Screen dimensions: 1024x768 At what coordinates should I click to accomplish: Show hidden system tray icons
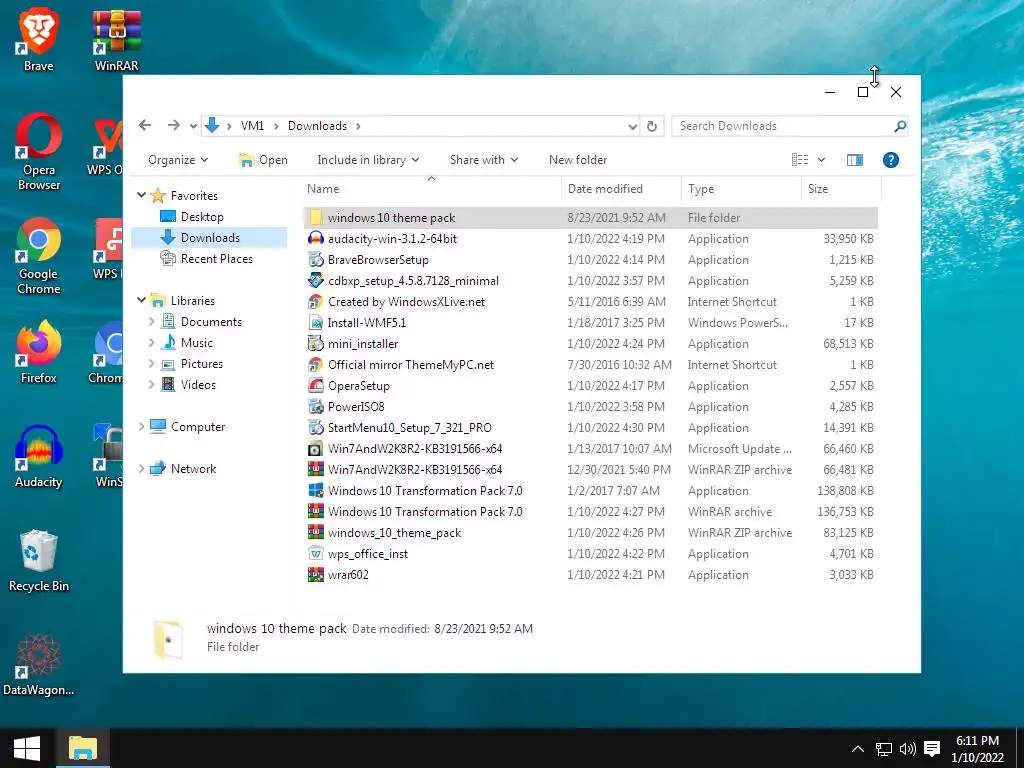[x=858, y=749]
